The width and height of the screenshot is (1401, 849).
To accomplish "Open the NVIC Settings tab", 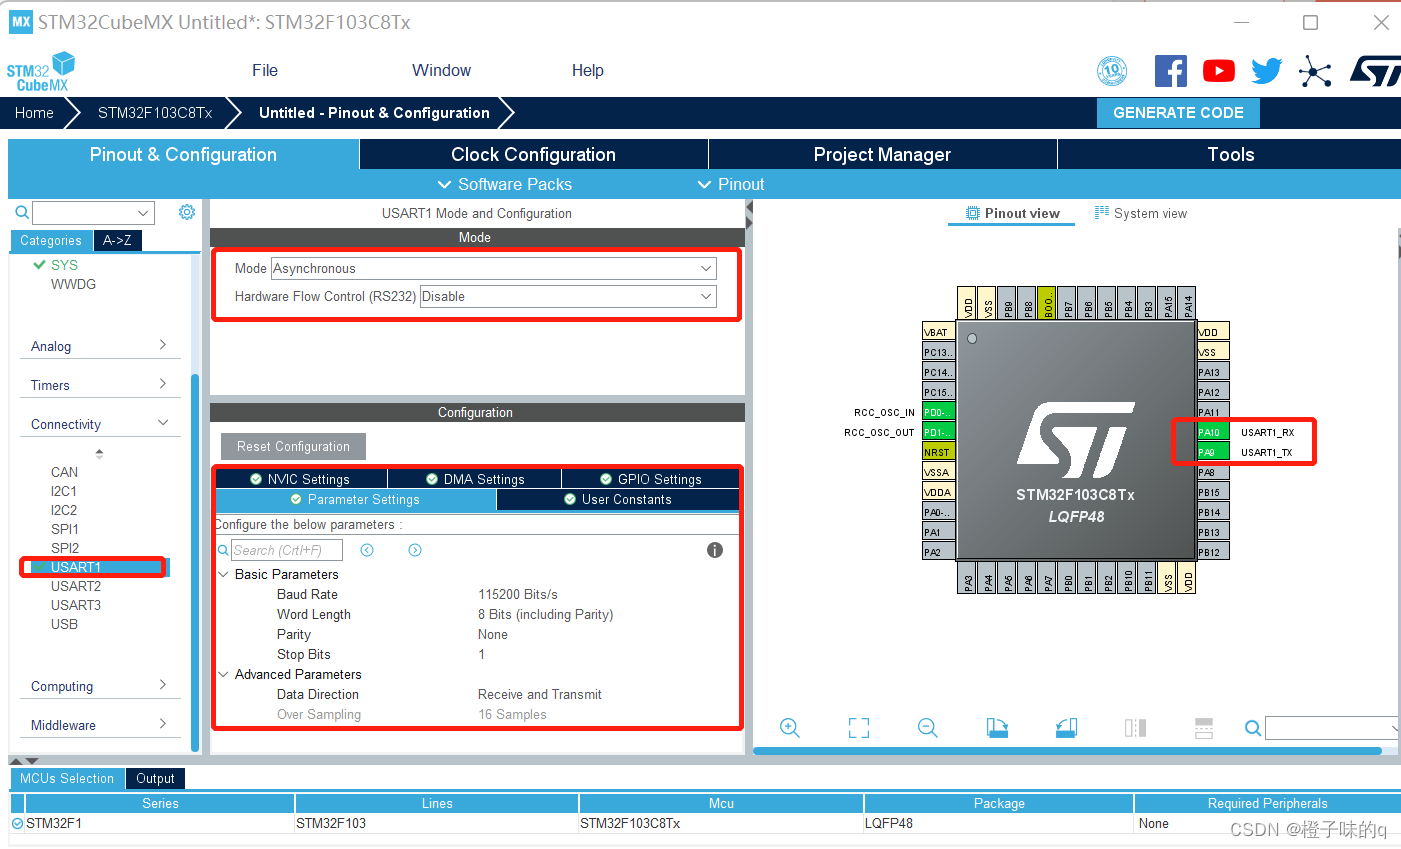I will tap(301, 479).
